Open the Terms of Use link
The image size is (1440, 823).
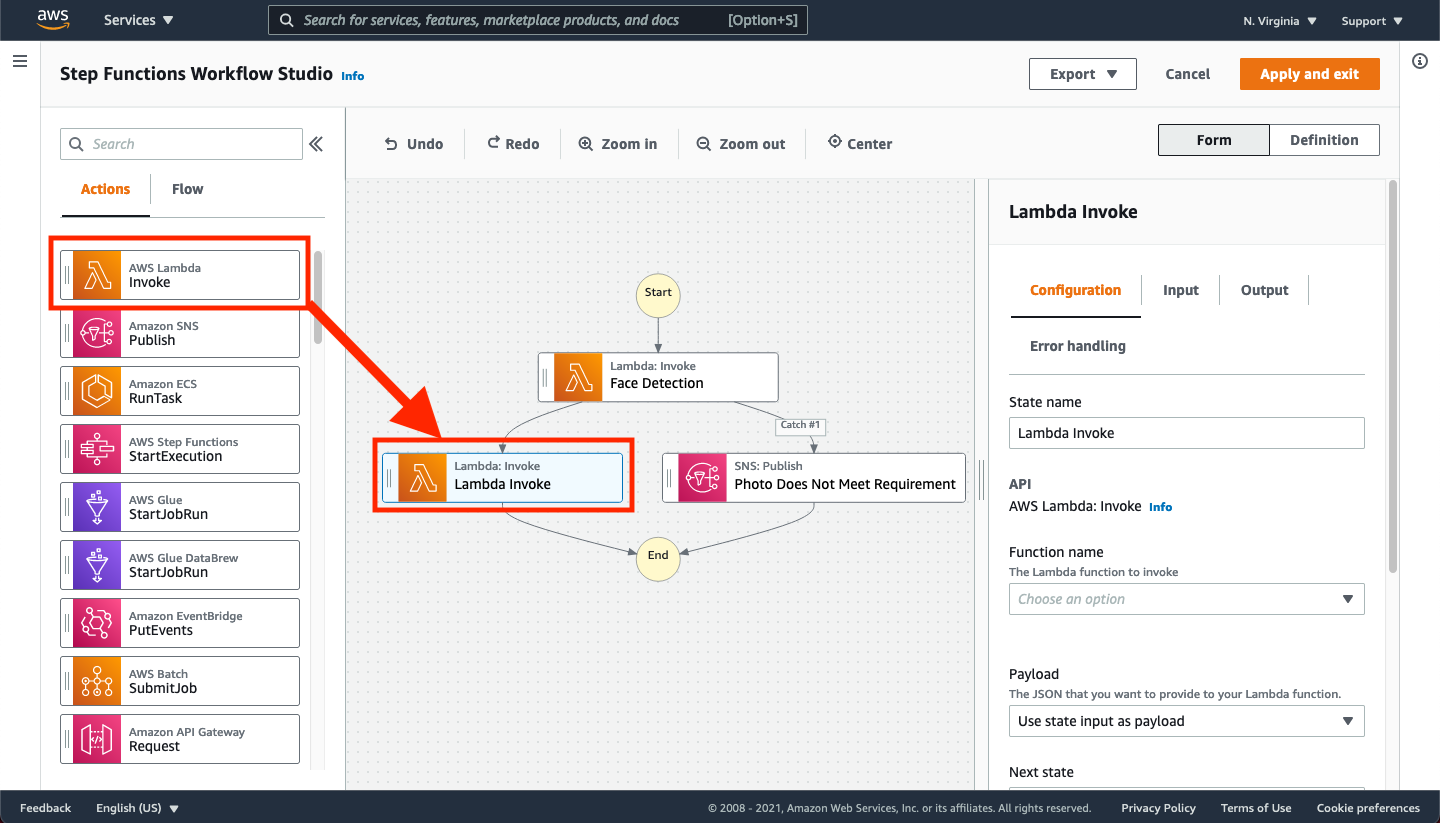click(x=1256, y=808)
